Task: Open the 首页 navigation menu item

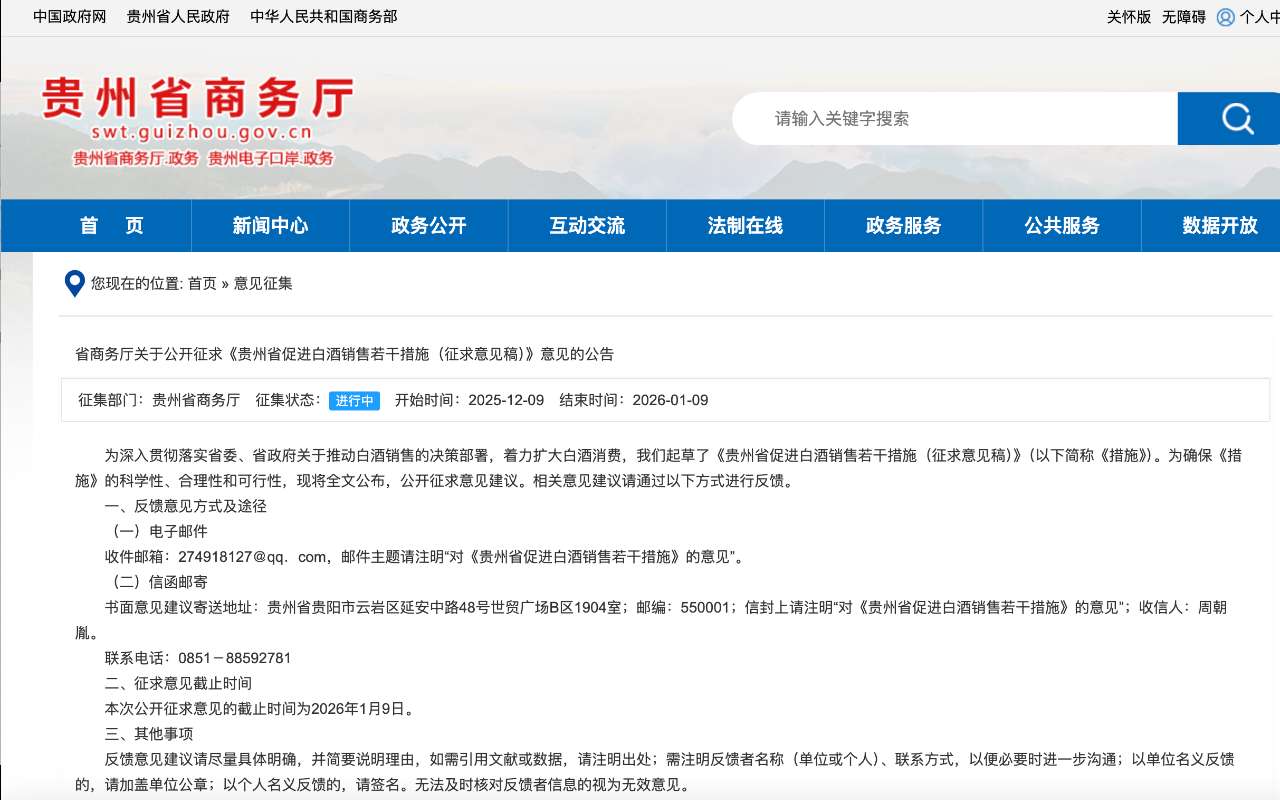Action: (112, 226)
